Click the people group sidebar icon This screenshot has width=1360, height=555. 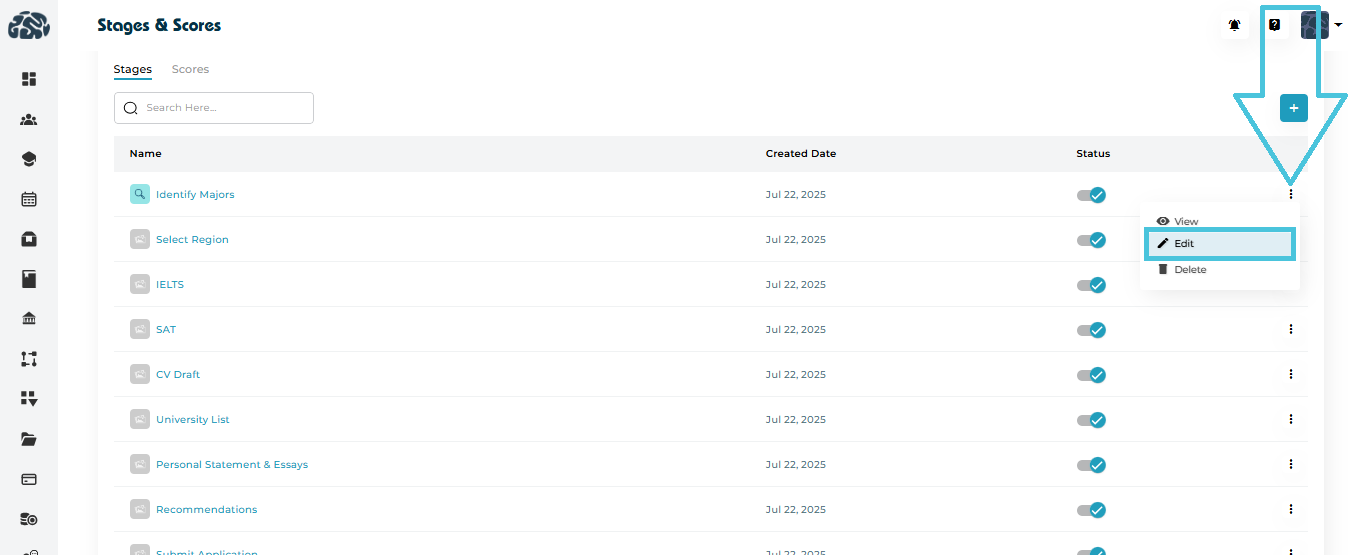pos(29,120)
